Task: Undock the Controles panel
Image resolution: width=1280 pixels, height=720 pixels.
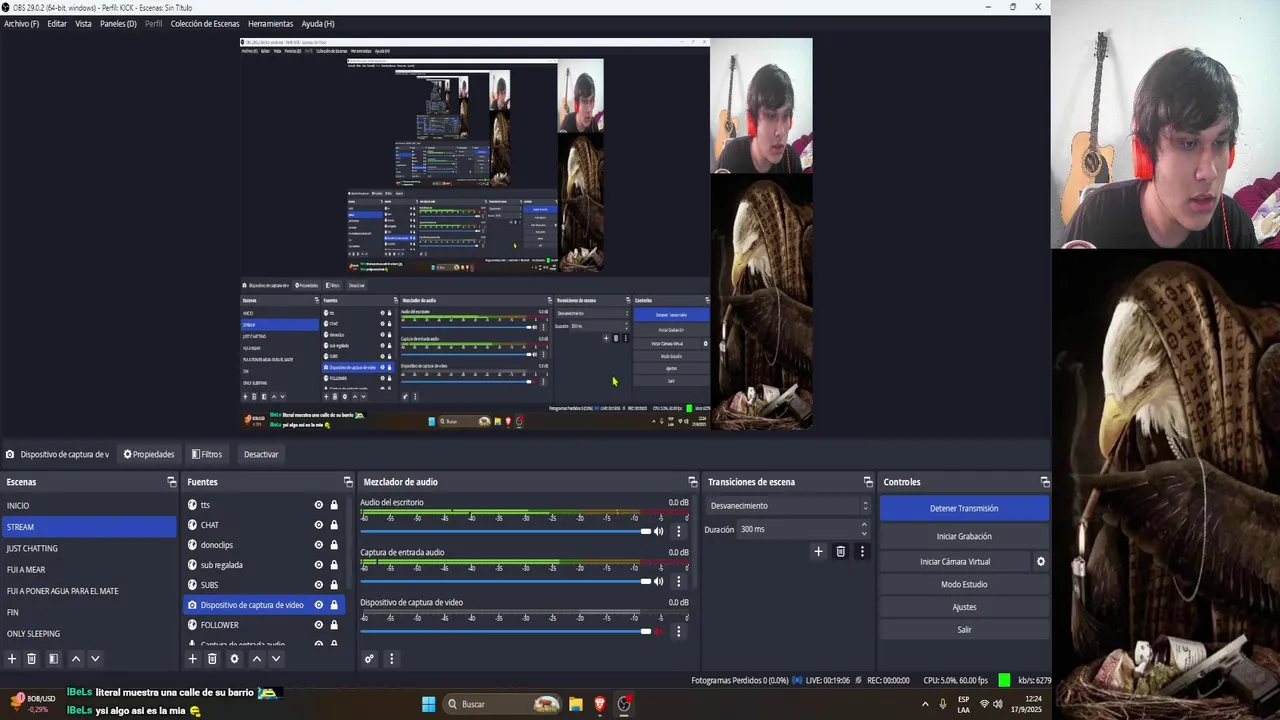Action: click(1044, 482)
